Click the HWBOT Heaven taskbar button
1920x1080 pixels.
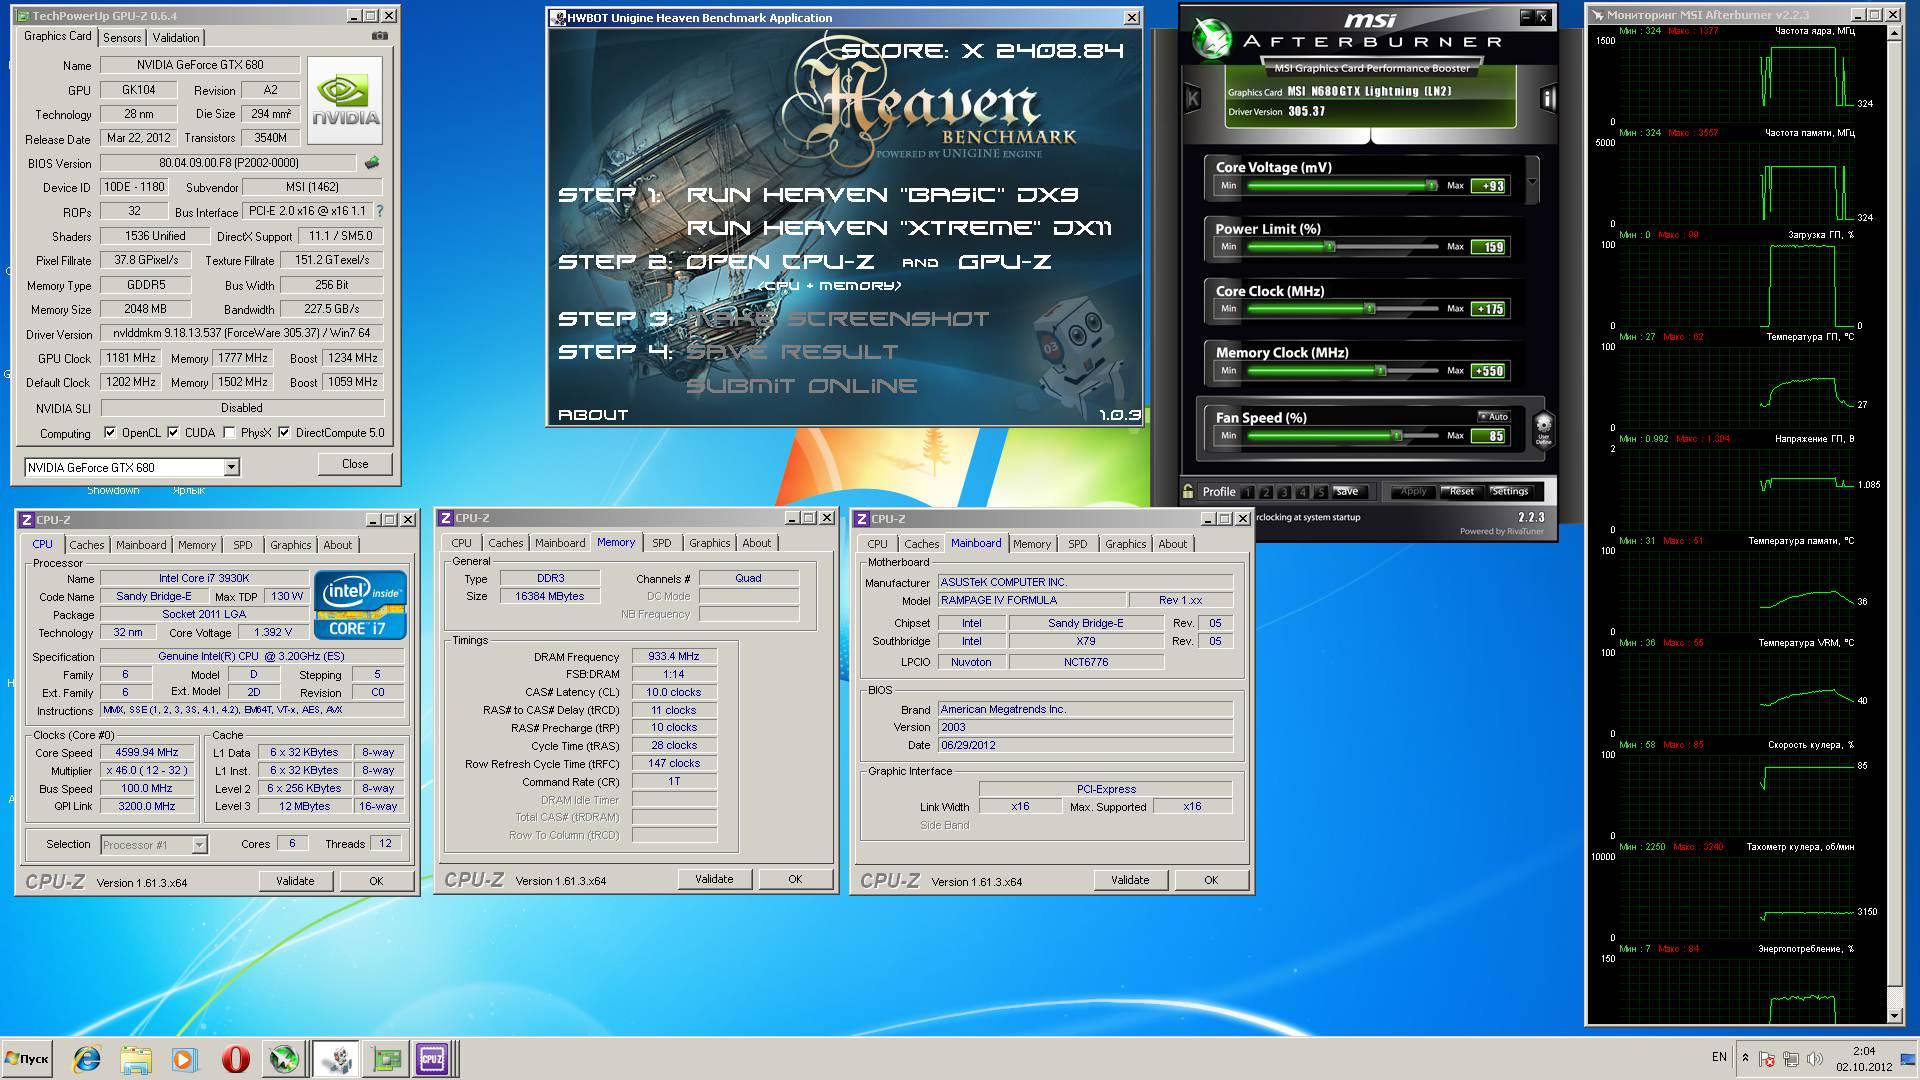[x=335, y=1059]
